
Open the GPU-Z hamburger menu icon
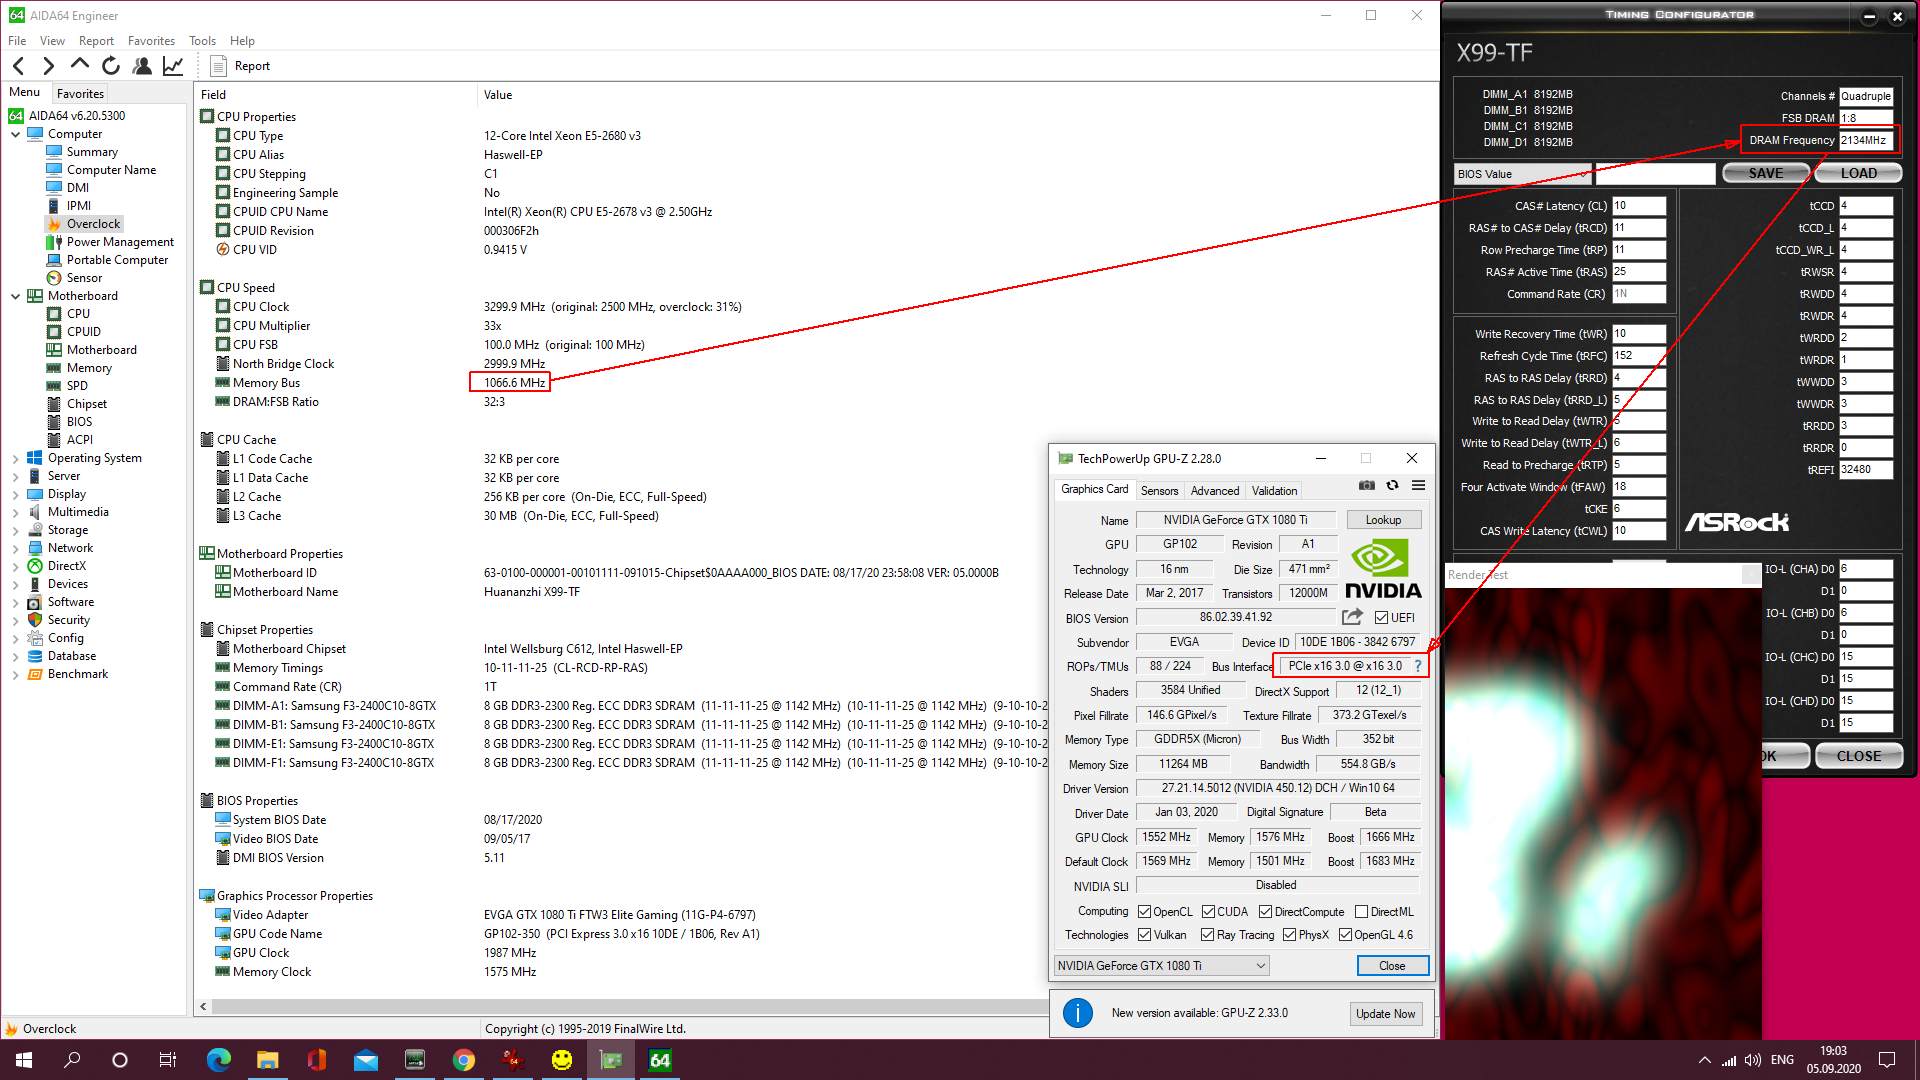1418,485
